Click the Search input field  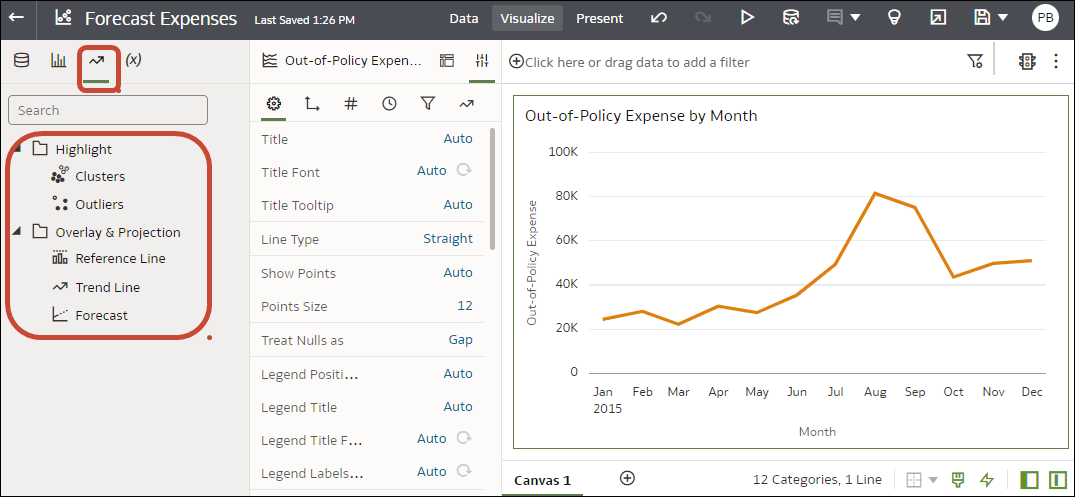(108, 110)
